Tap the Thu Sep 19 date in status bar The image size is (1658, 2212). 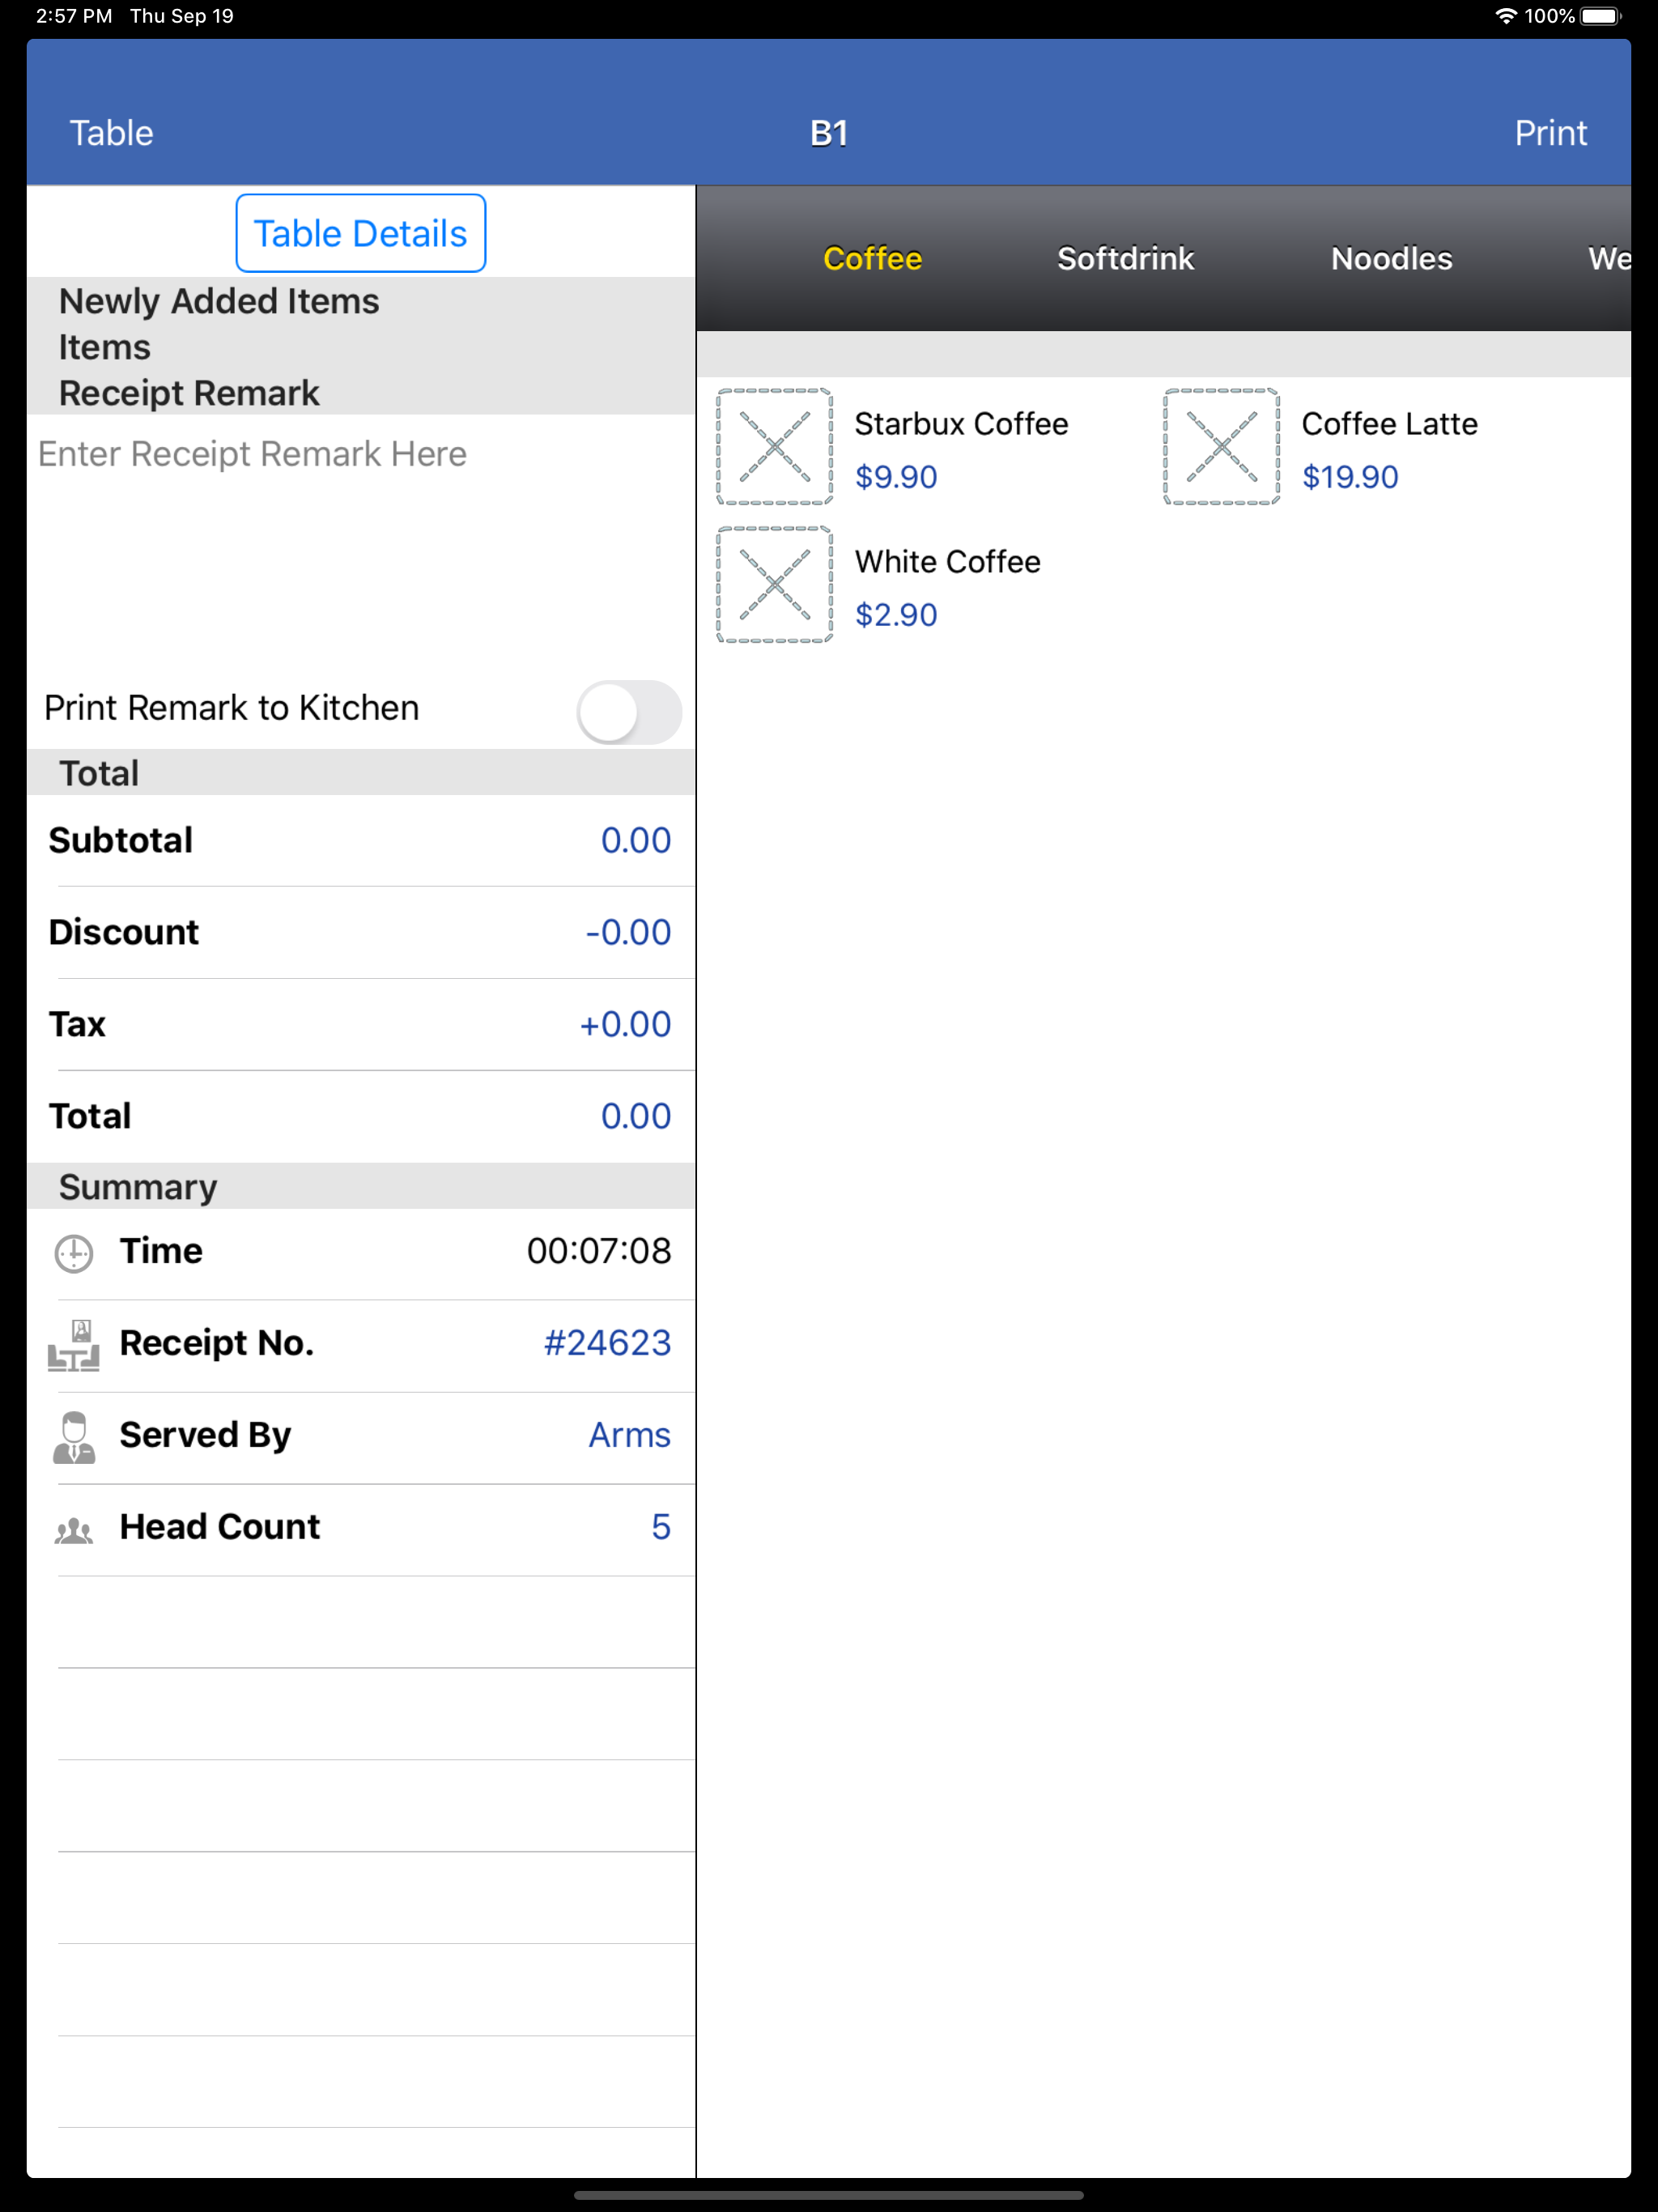point(182,16)
